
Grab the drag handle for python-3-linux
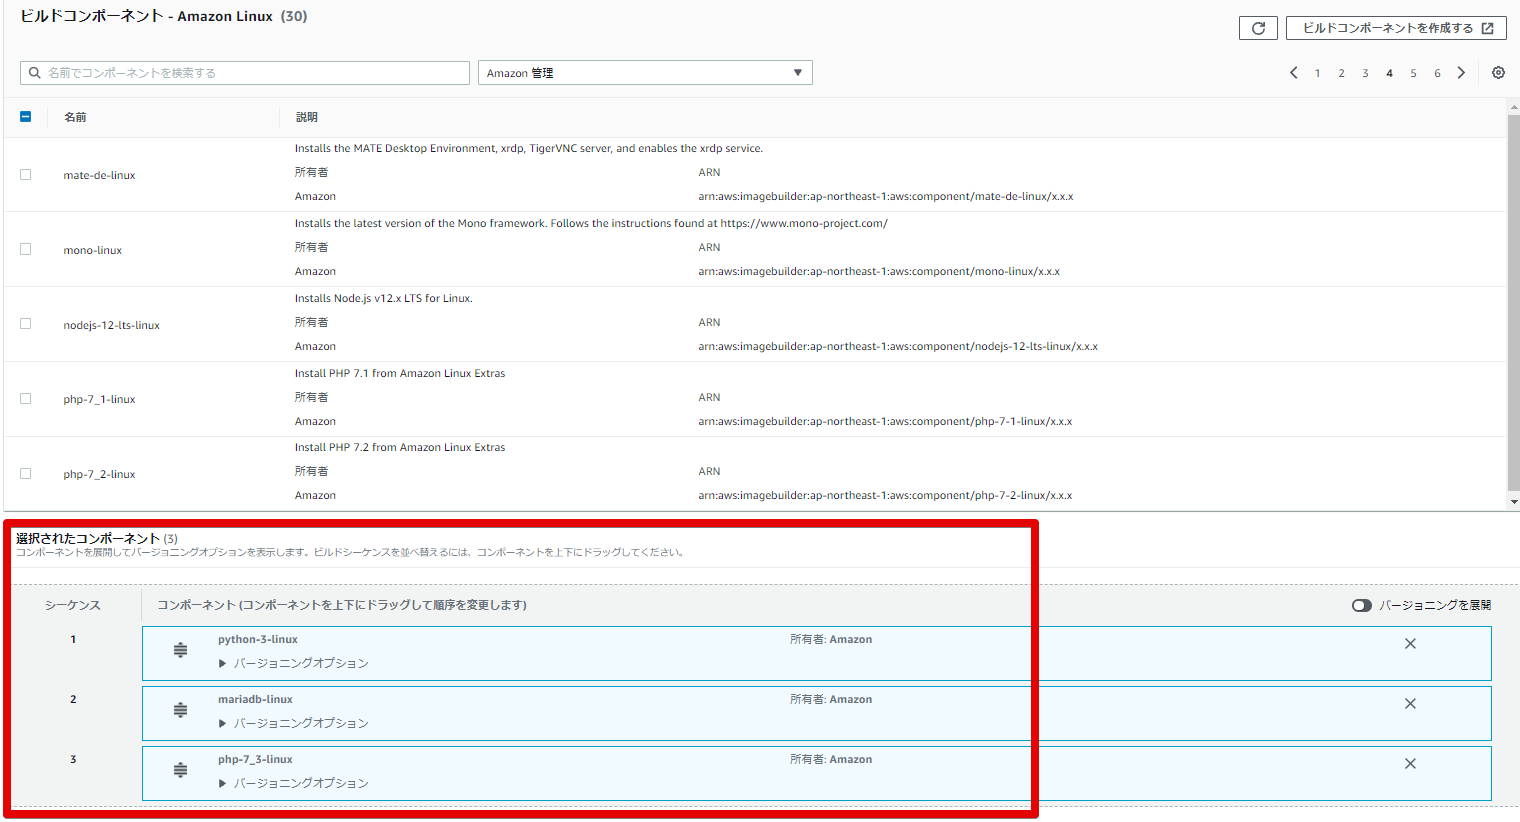pyautogui.click(x=179, y=648)
